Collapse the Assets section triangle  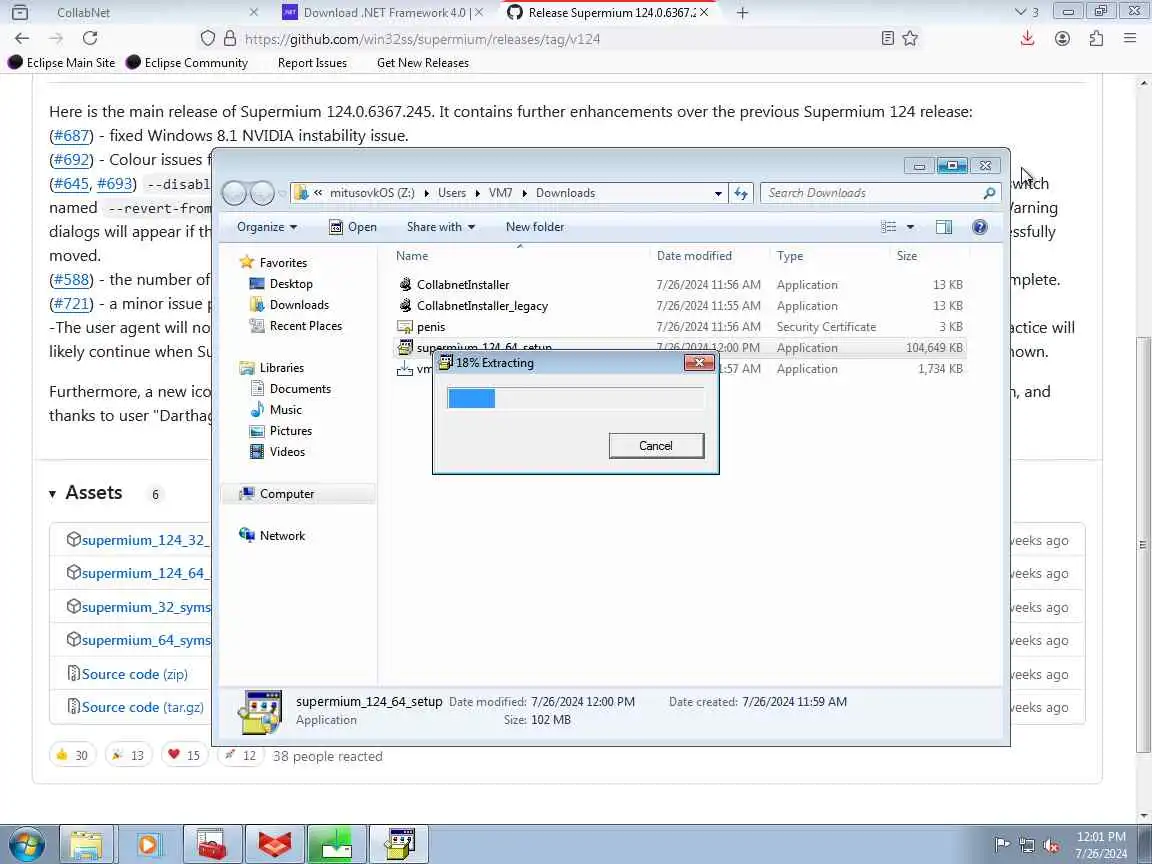point(52,494)
